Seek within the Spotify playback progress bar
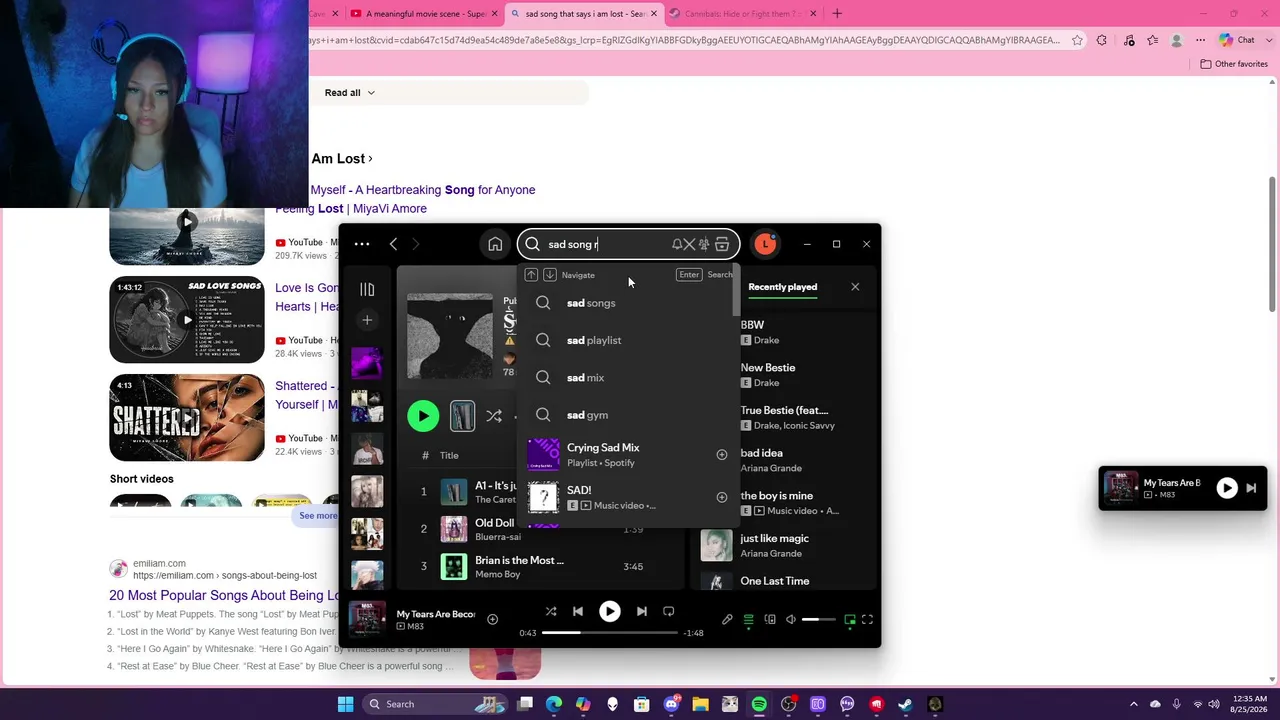This screenshot has height=720, width=1280. [x=610, y=633]
